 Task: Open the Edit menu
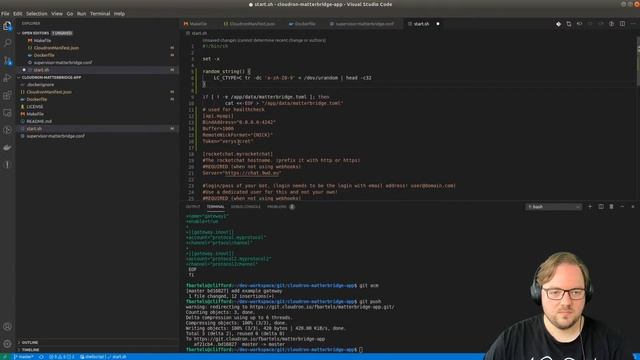(18, 13)
